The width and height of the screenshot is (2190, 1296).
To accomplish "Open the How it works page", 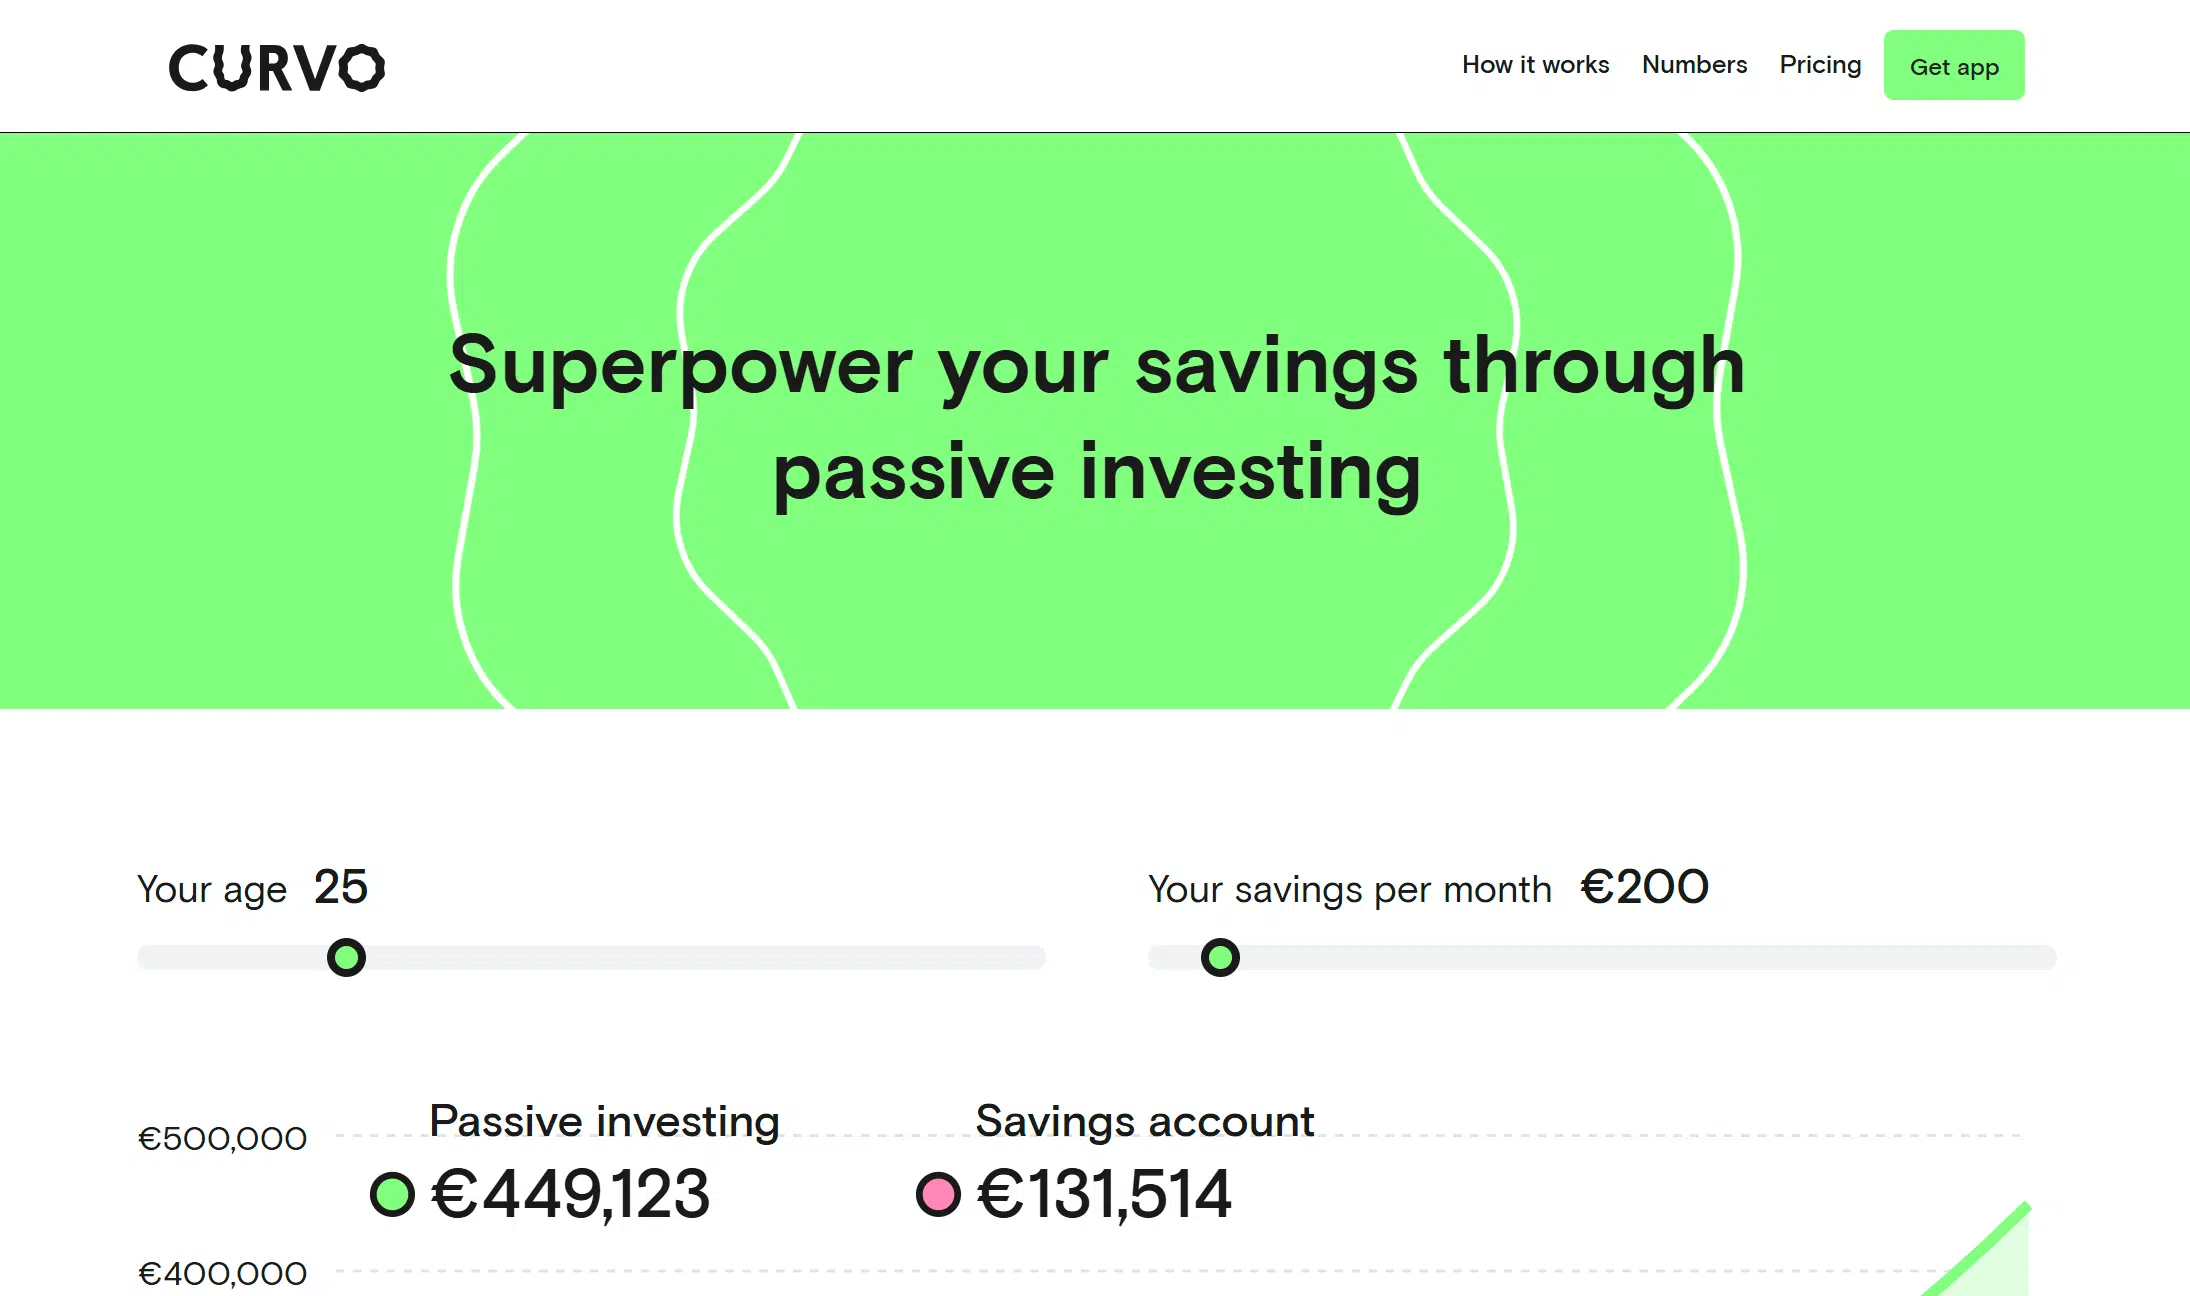I will tap(1535, 65).
